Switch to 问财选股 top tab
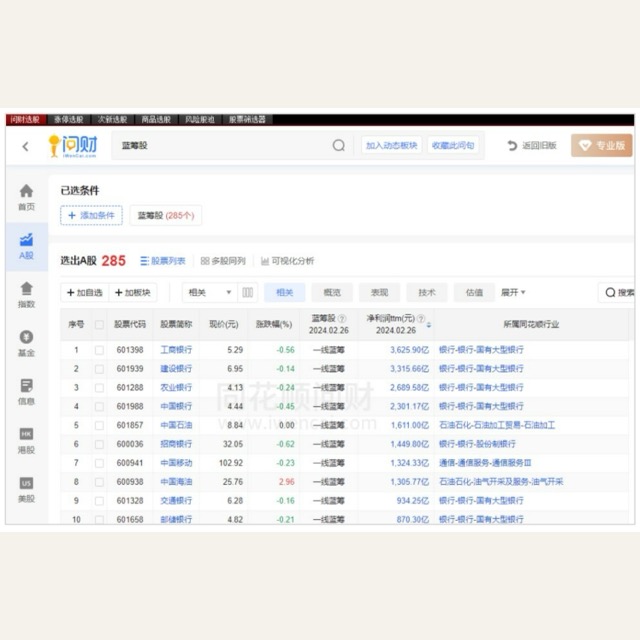 pos(26,119)
